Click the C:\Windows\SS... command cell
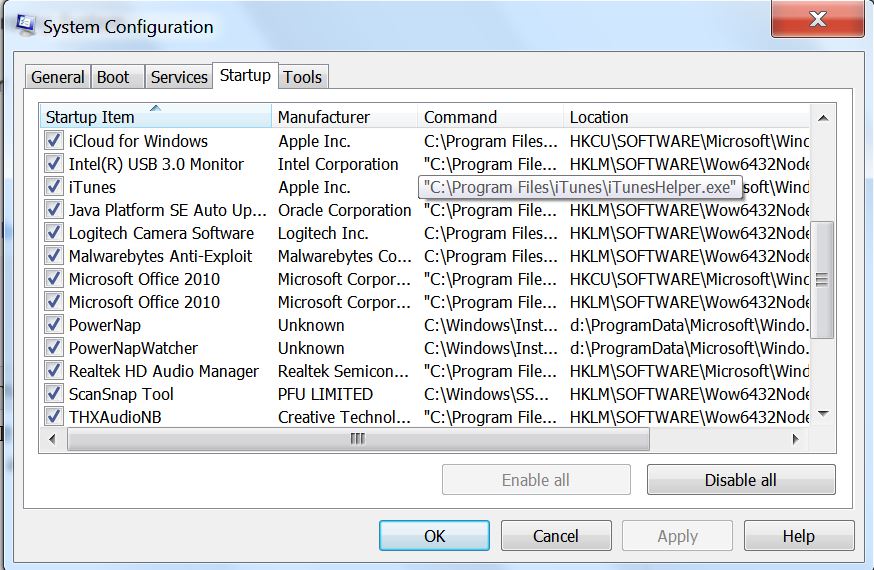The width and height of the screenshot is (874, 570). click(486, 394)
